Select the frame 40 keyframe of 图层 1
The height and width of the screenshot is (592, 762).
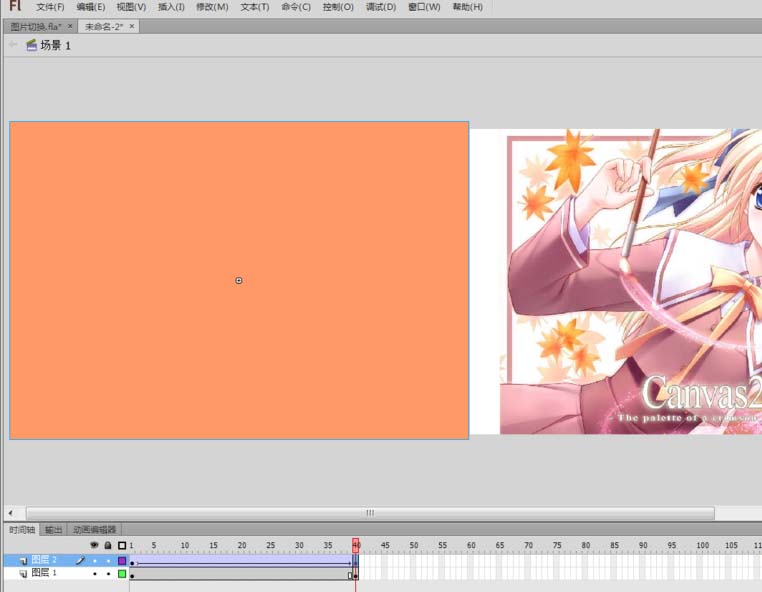[x=356, y=574]
